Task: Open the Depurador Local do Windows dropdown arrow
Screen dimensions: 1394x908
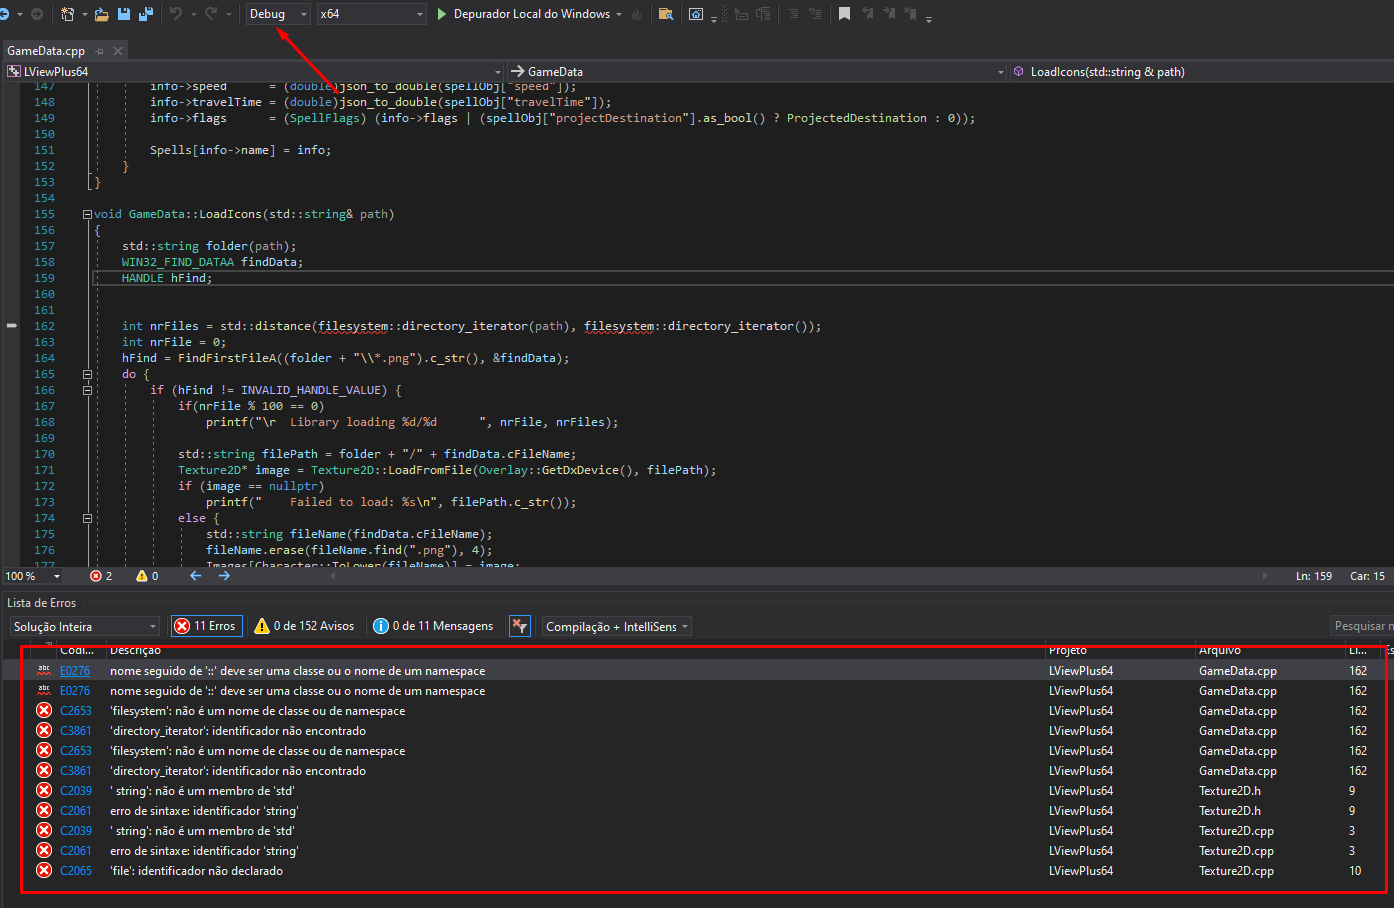Action: (619, 14)
